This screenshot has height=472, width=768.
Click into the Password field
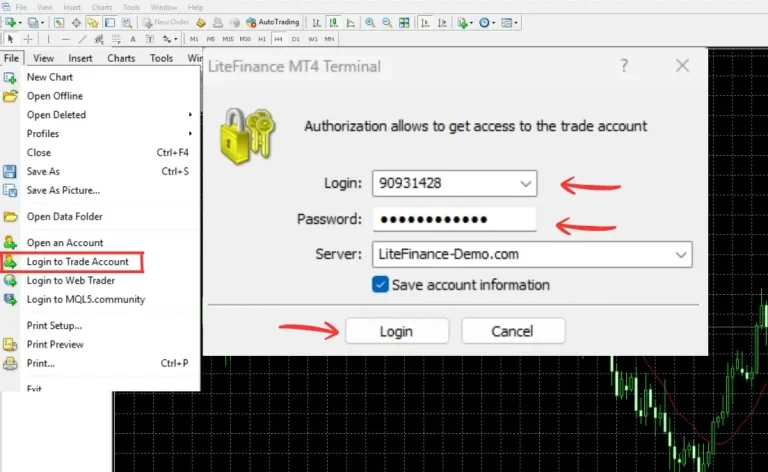pyautogui.click(x=454, y=219)
